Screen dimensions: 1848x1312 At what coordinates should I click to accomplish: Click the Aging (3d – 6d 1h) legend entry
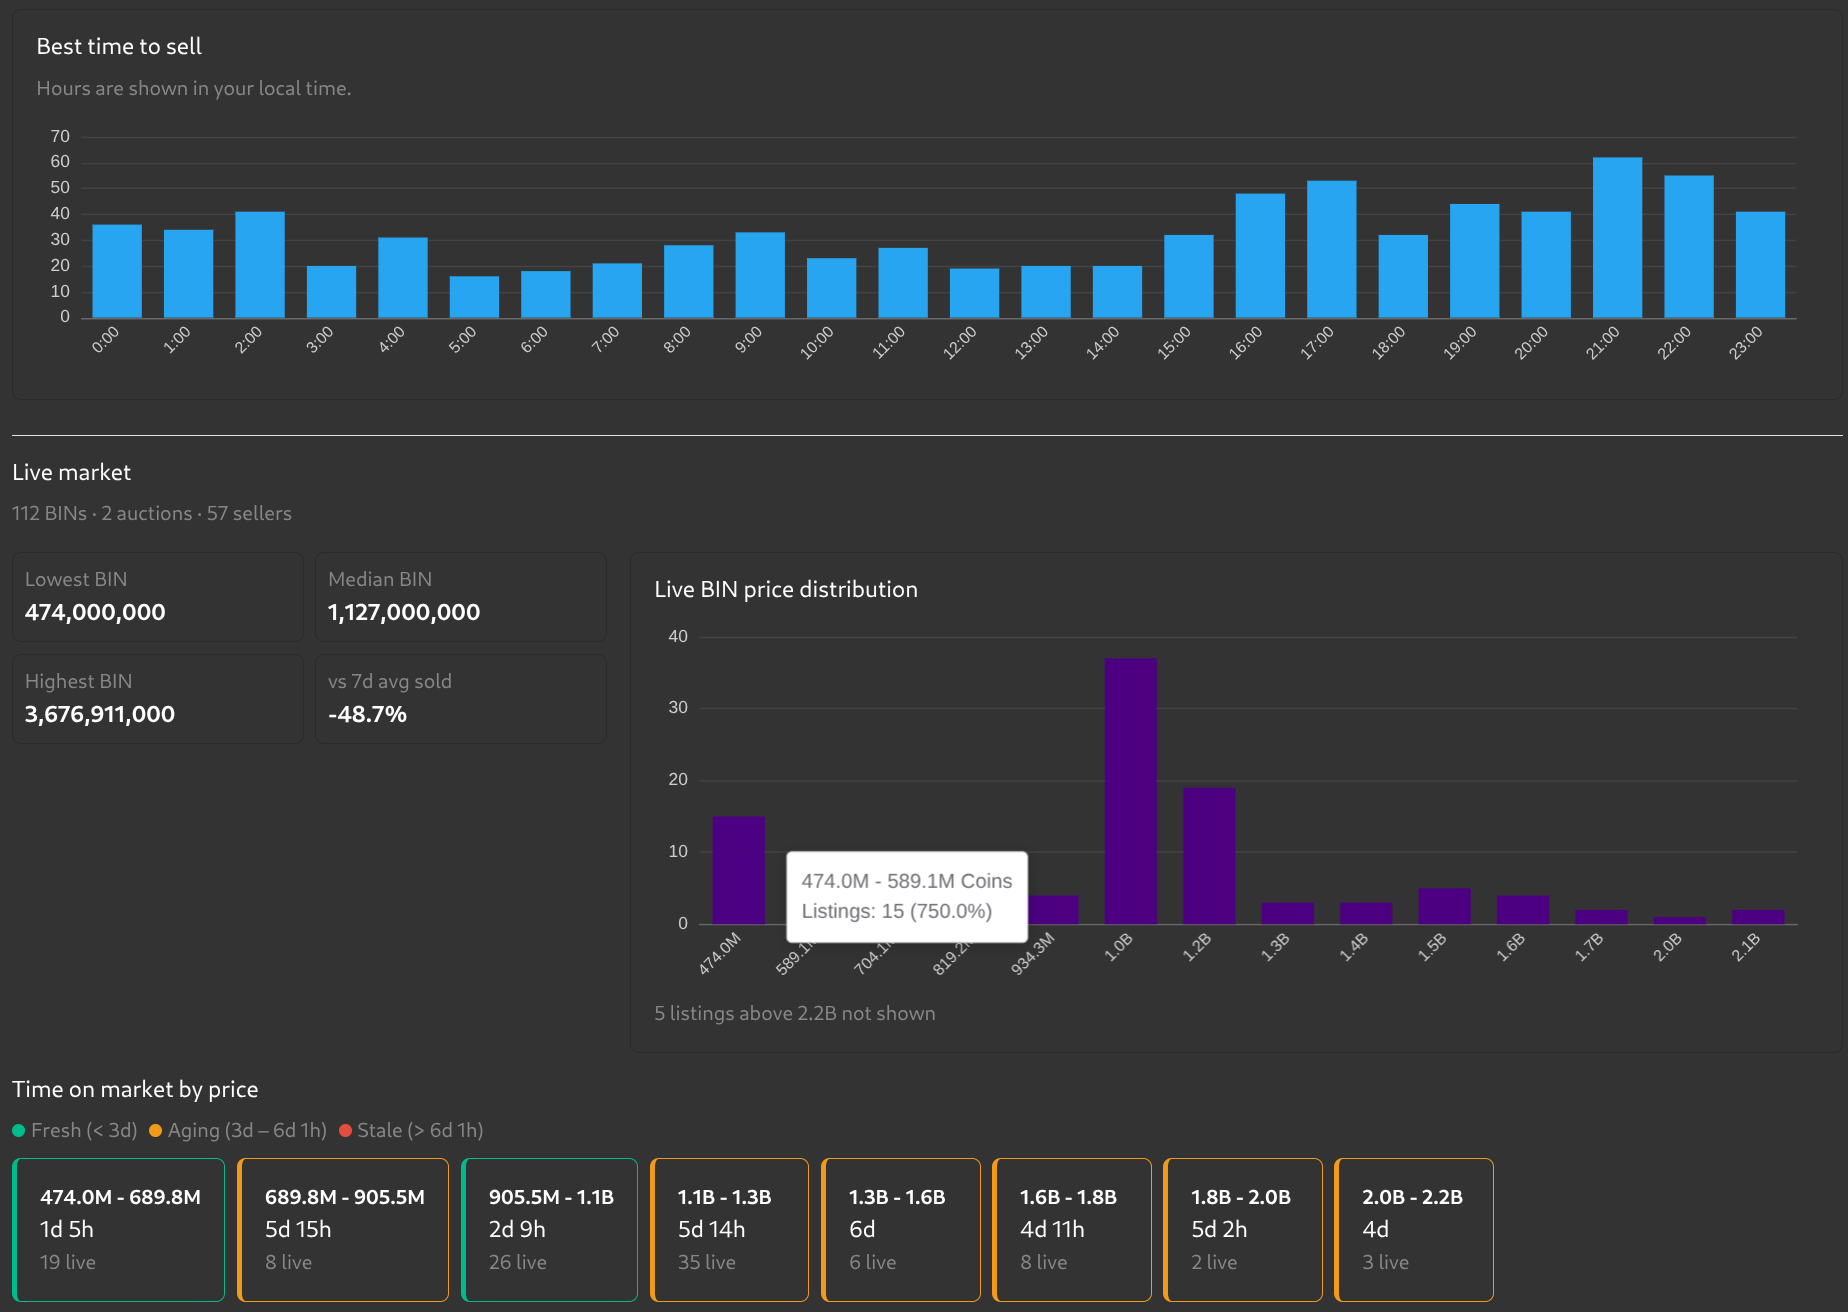pyautogui.click(x=238, y=1130)
